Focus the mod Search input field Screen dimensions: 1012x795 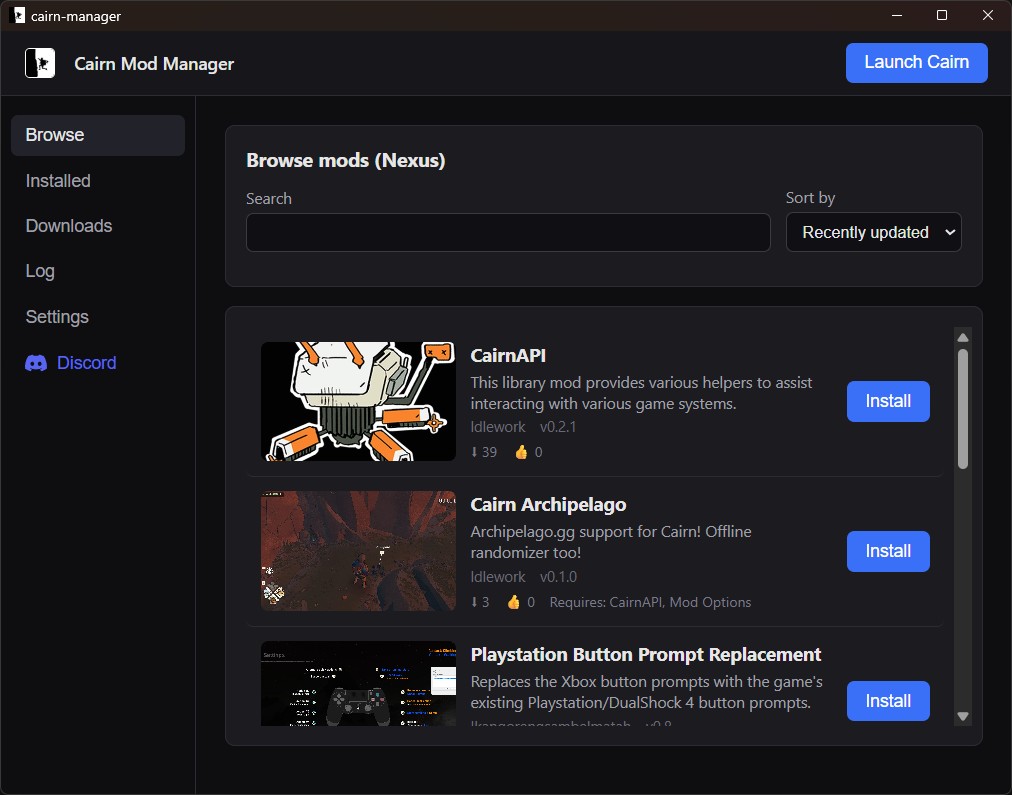508,232
